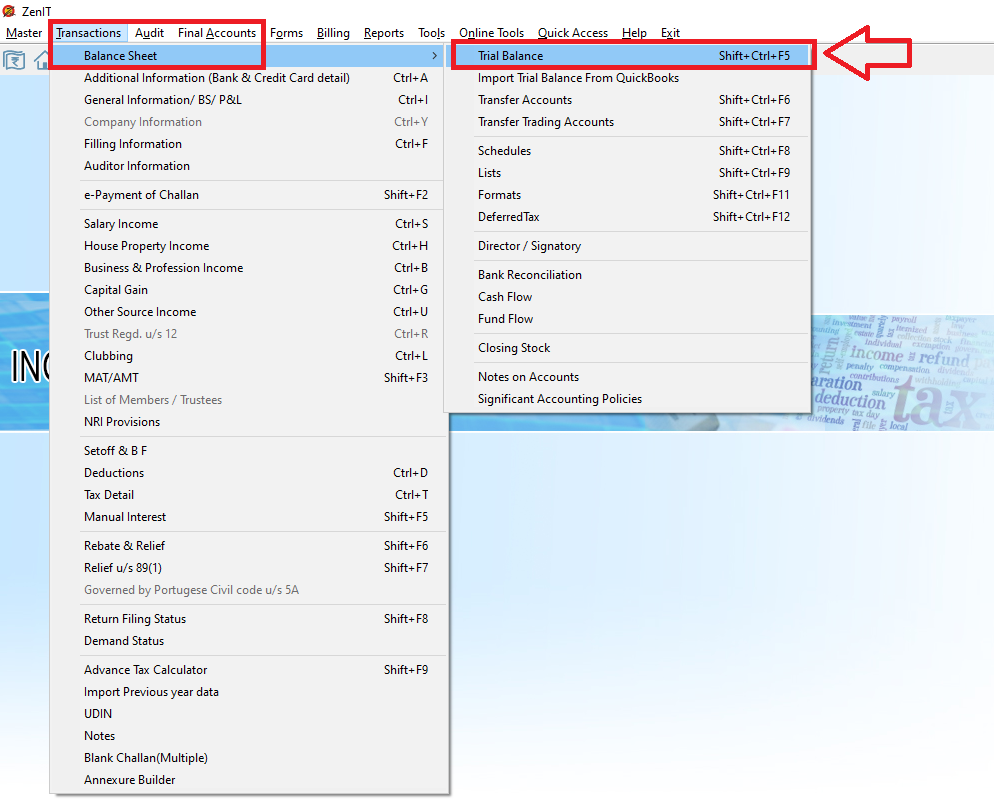
Task: Select General Information/ BS/ P&L
Action: [x=248, y=100]
